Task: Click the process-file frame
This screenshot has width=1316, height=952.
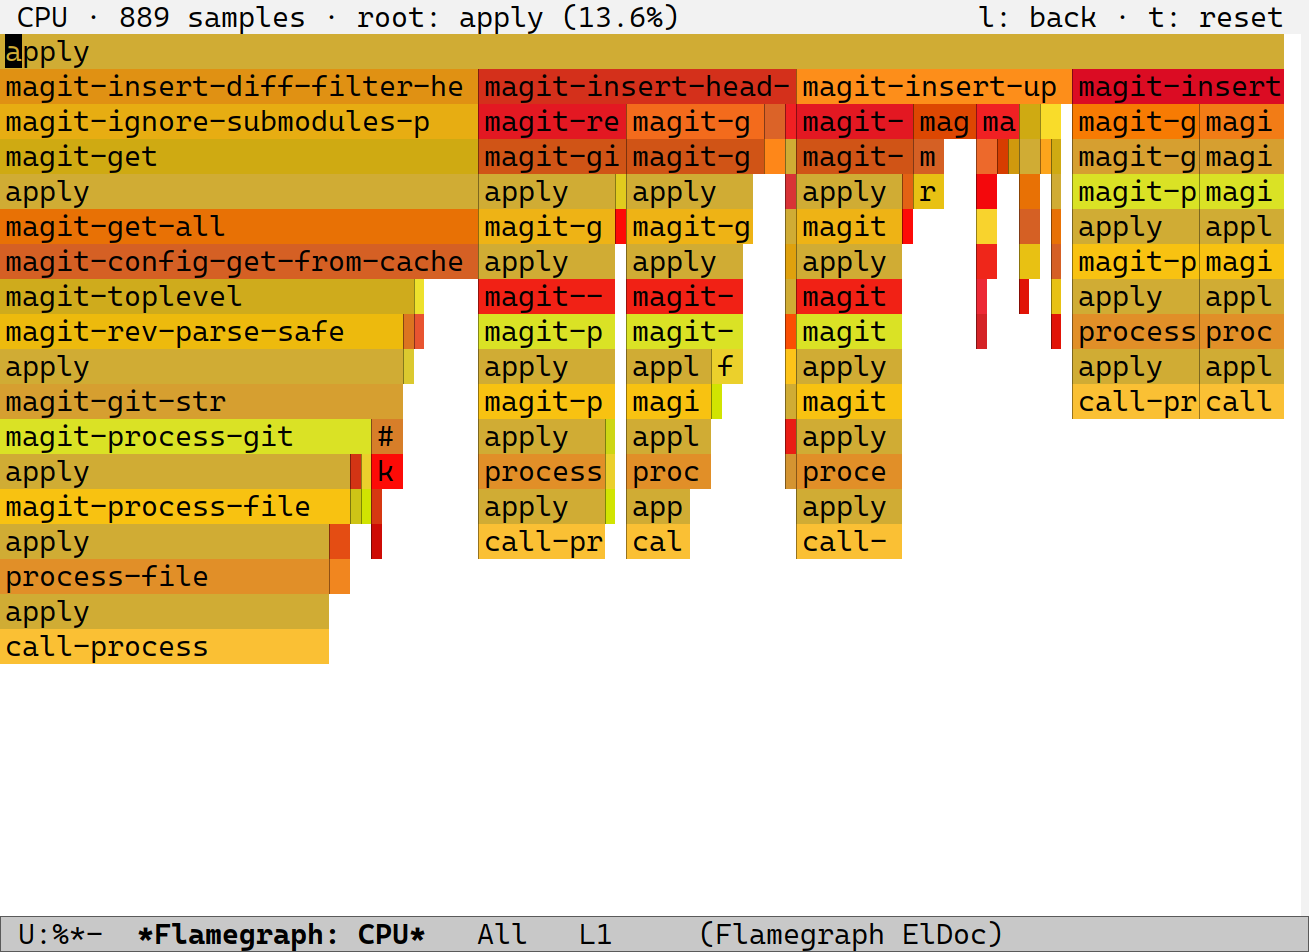Action: pyautogui.click(x=164, y=577)
